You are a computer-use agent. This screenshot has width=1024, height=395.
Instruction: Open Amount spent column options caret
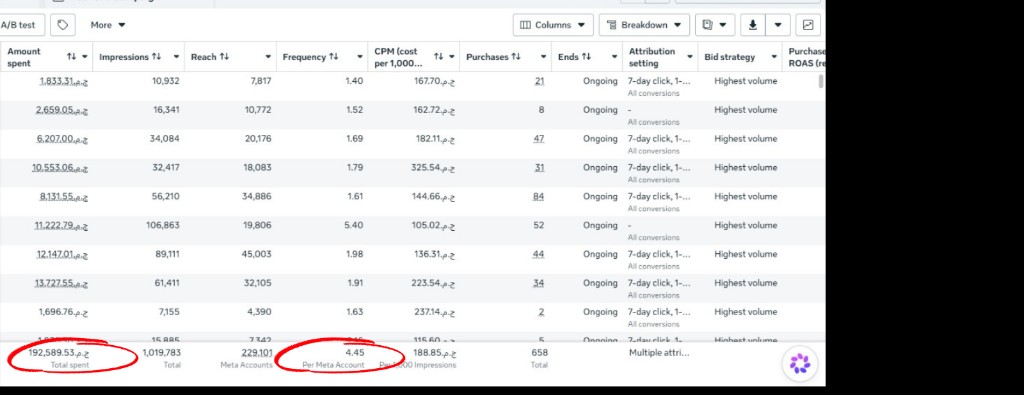(x=84, y=57)
